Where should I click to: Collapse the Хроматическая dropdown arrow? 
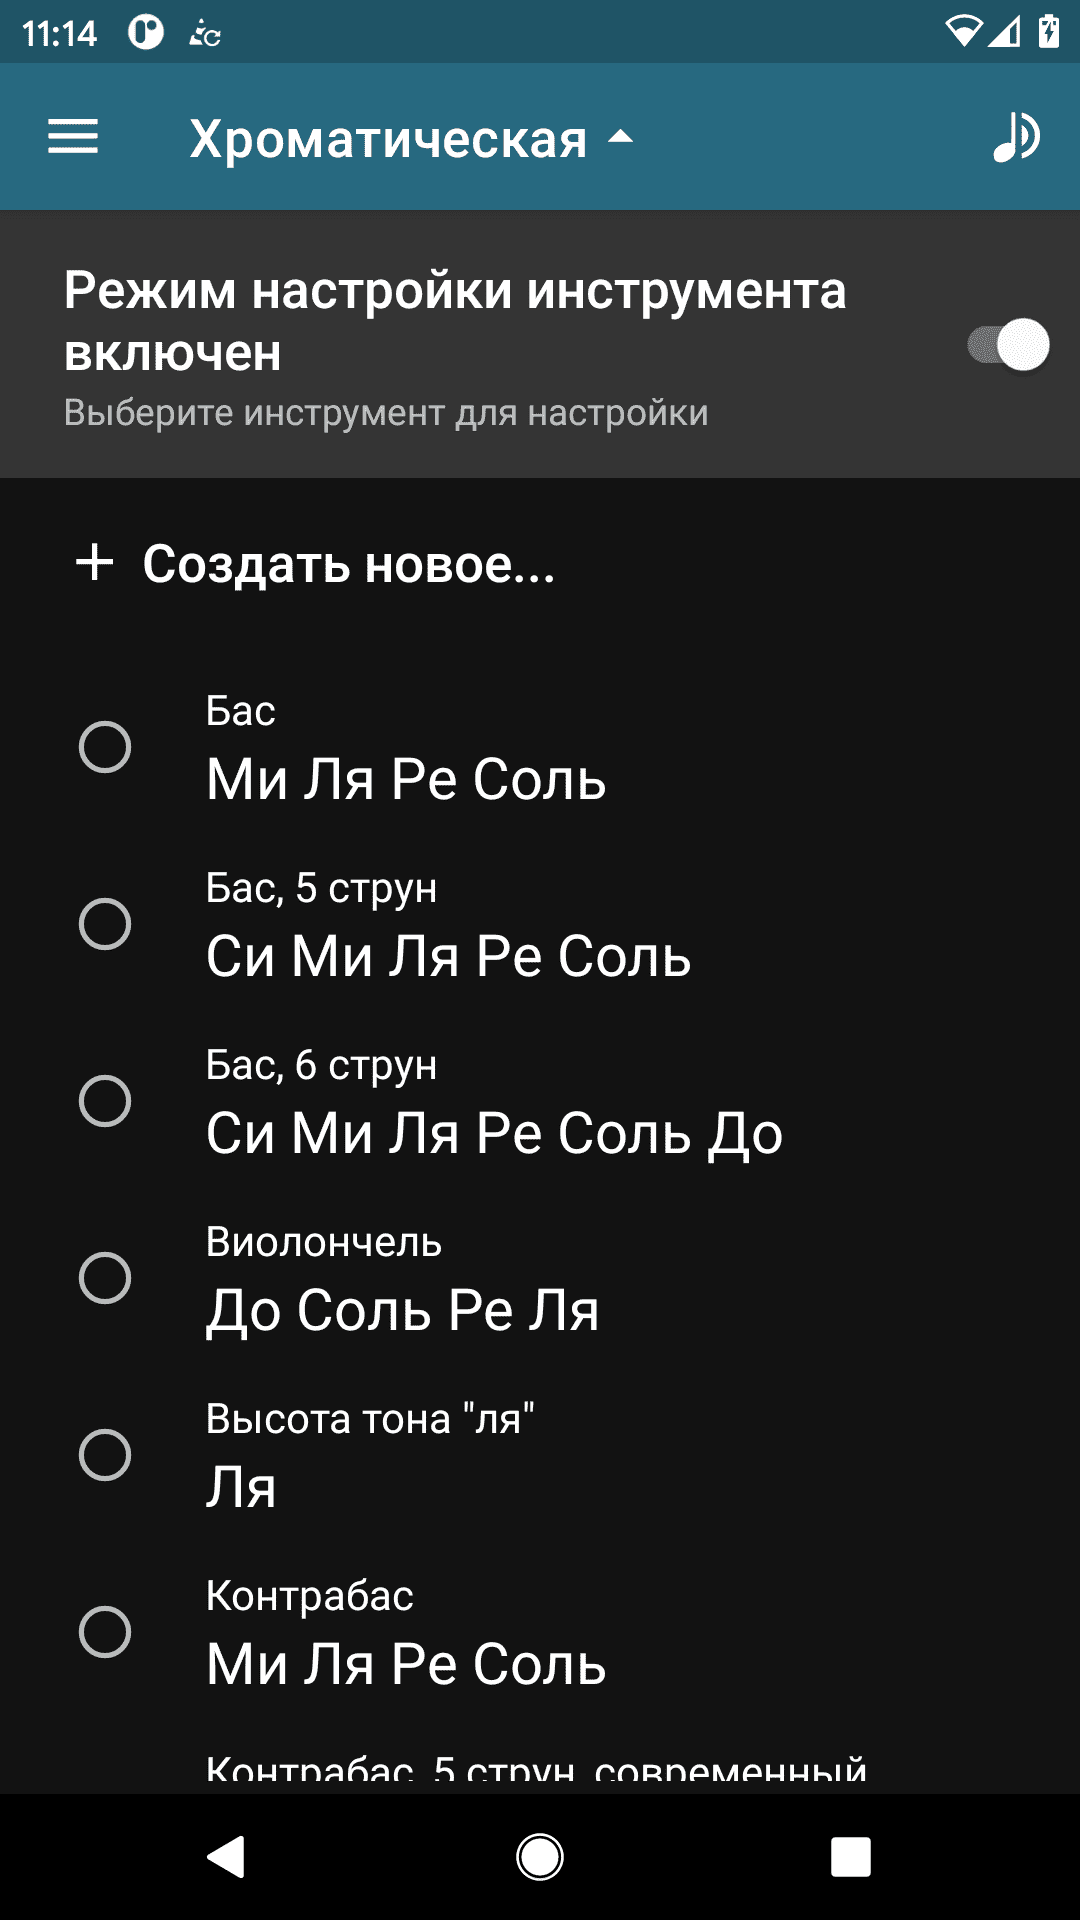(x=621, y=137)
